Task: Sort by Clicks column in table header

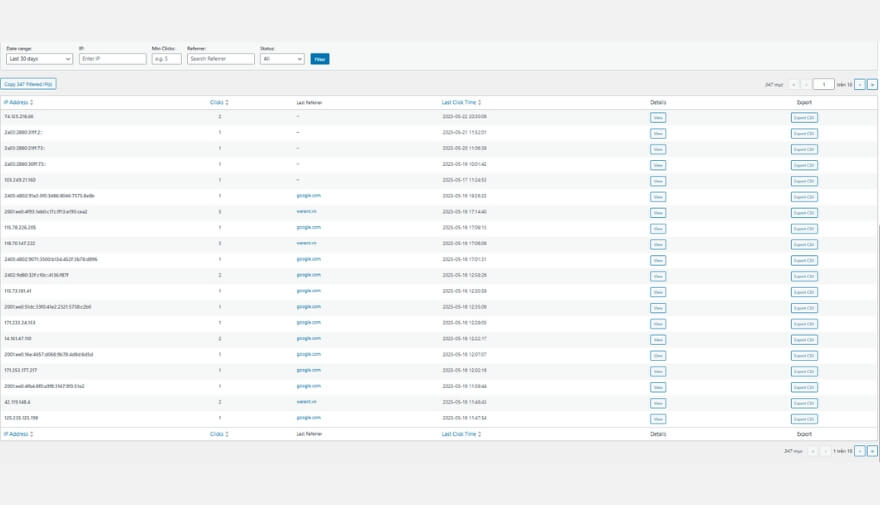Action: tap(218, 102)
